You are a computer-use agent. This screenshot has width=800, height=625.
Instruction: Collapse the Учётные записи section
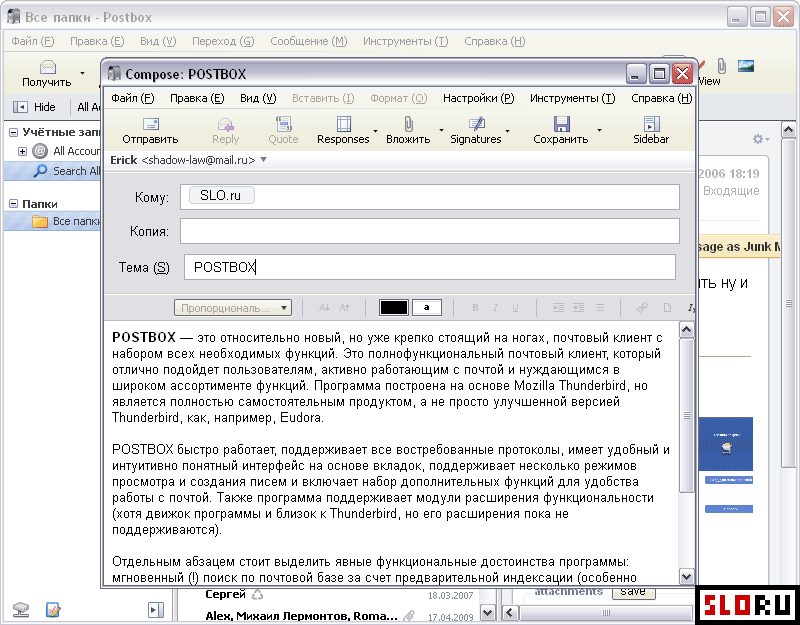coord(14,133)
